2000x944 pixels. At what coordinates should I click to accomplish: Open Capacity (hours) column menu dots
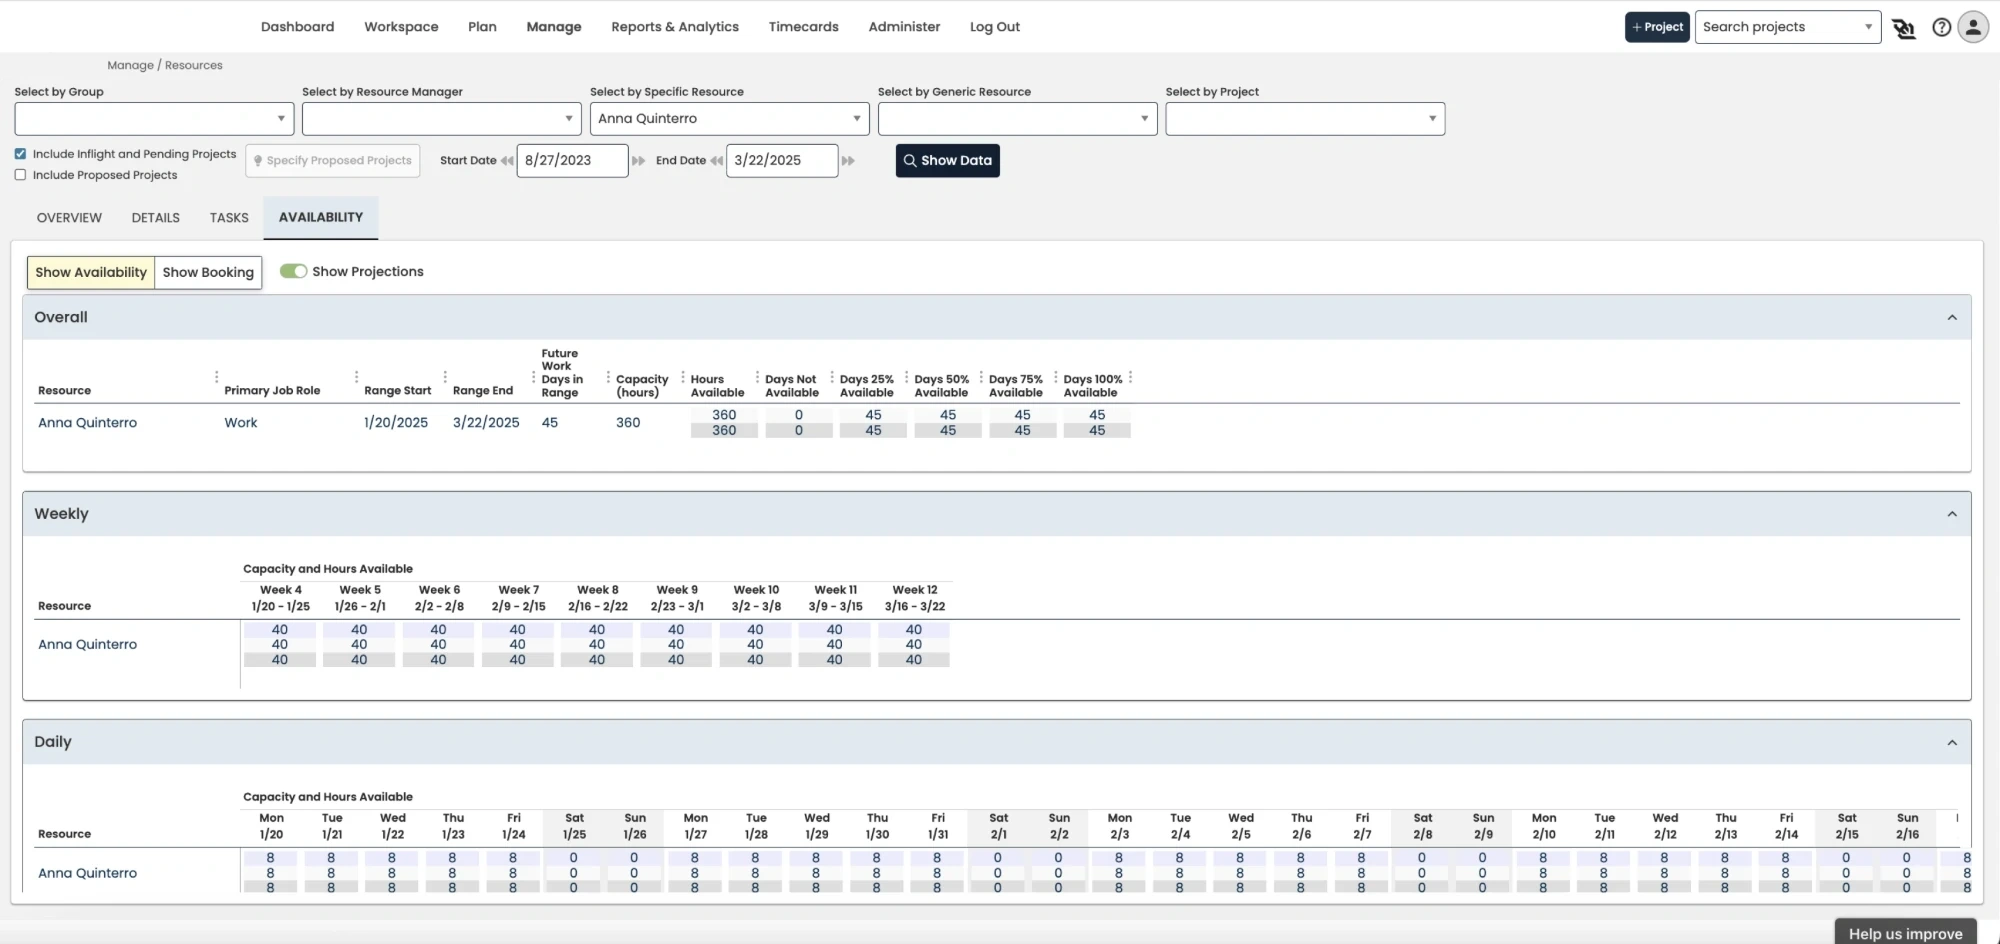[x=682, y=377]
